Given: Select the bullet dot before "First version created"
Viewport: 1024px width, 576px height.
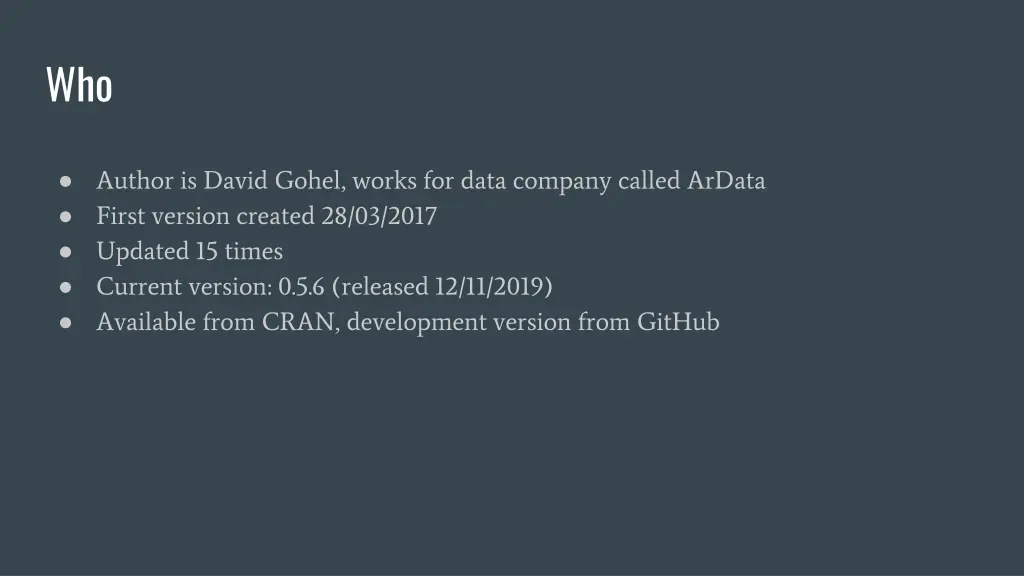Looking at the screenshot, I should click(x=65, y=217).
